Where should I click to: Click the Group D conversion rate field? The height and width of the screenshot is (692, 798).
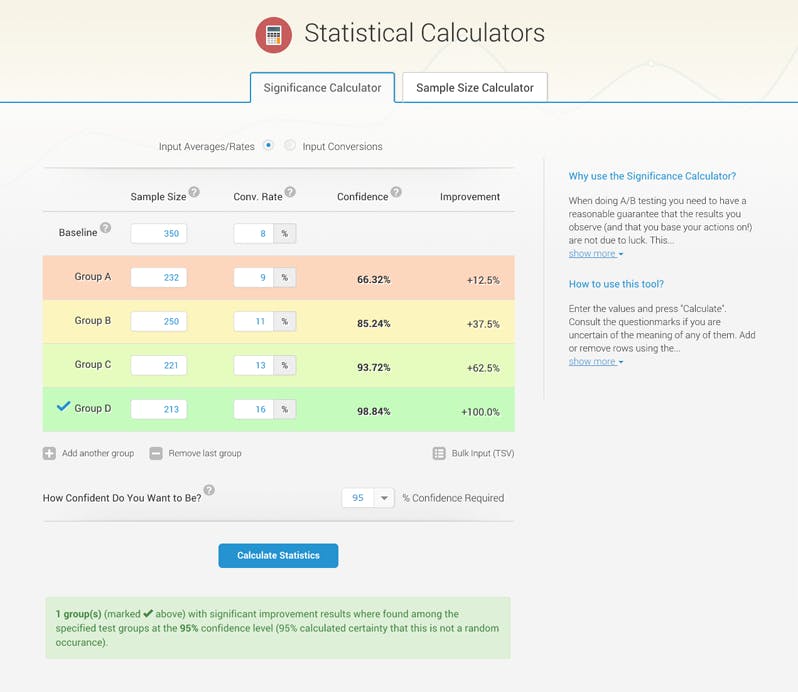pos(254,409)
